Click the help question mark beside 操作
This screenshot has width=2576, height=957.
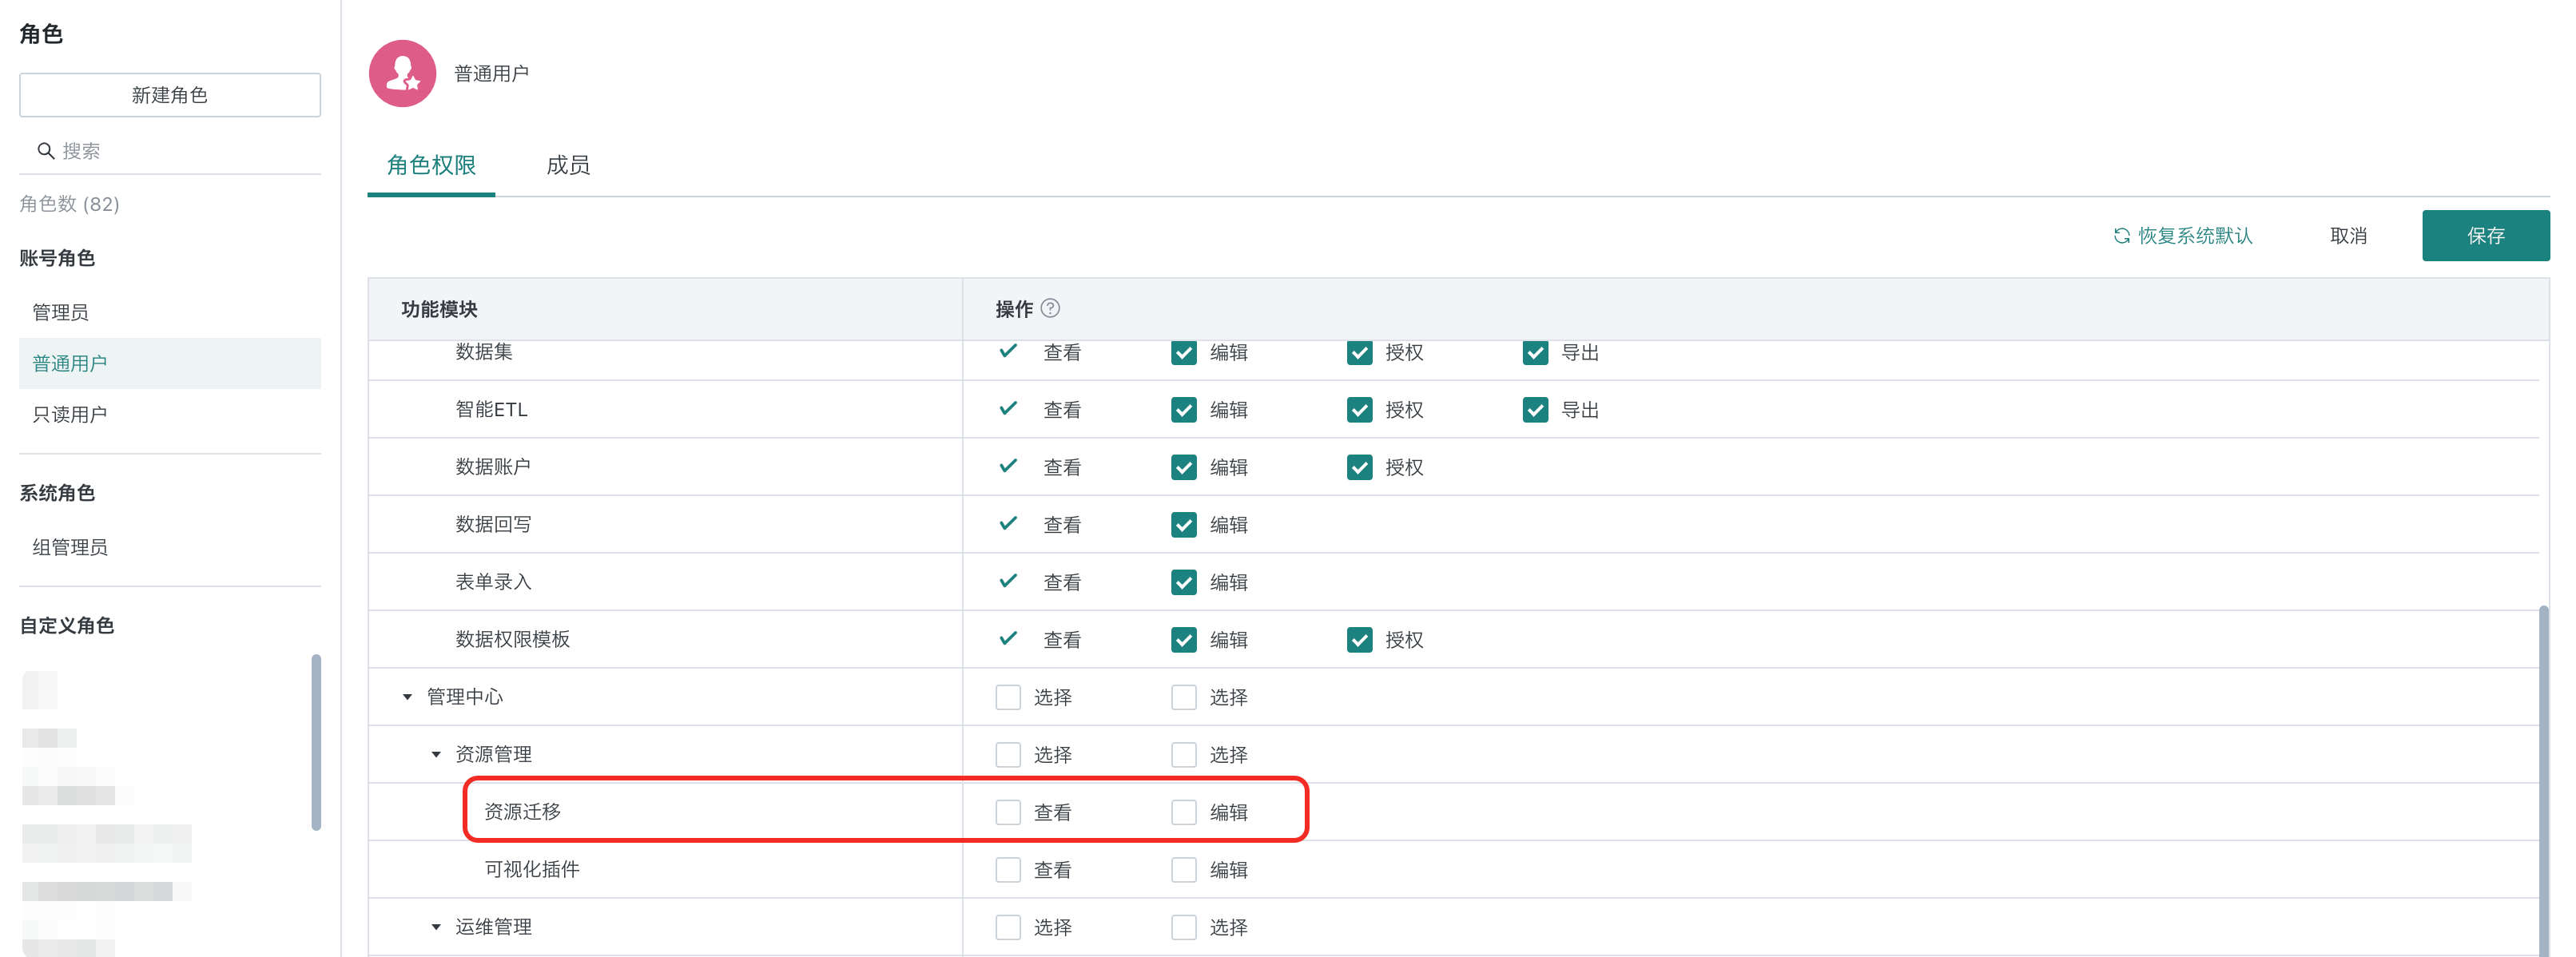pos(1050,308)
